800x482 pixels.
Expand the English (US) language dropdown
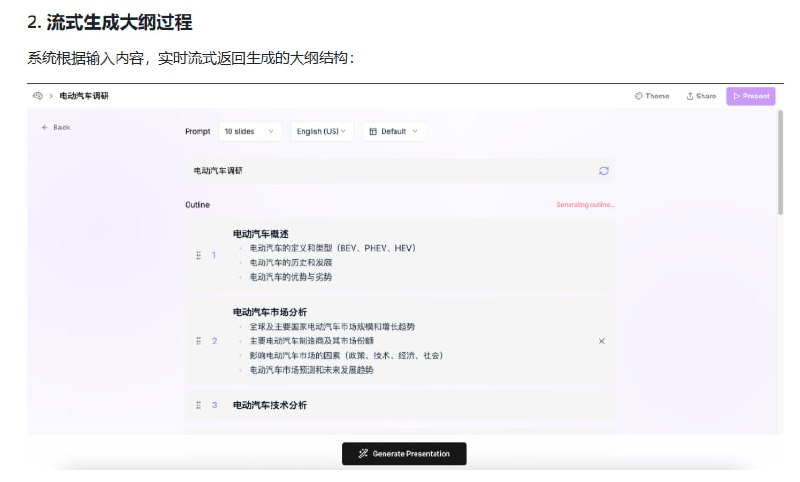[x=322, y=131]
